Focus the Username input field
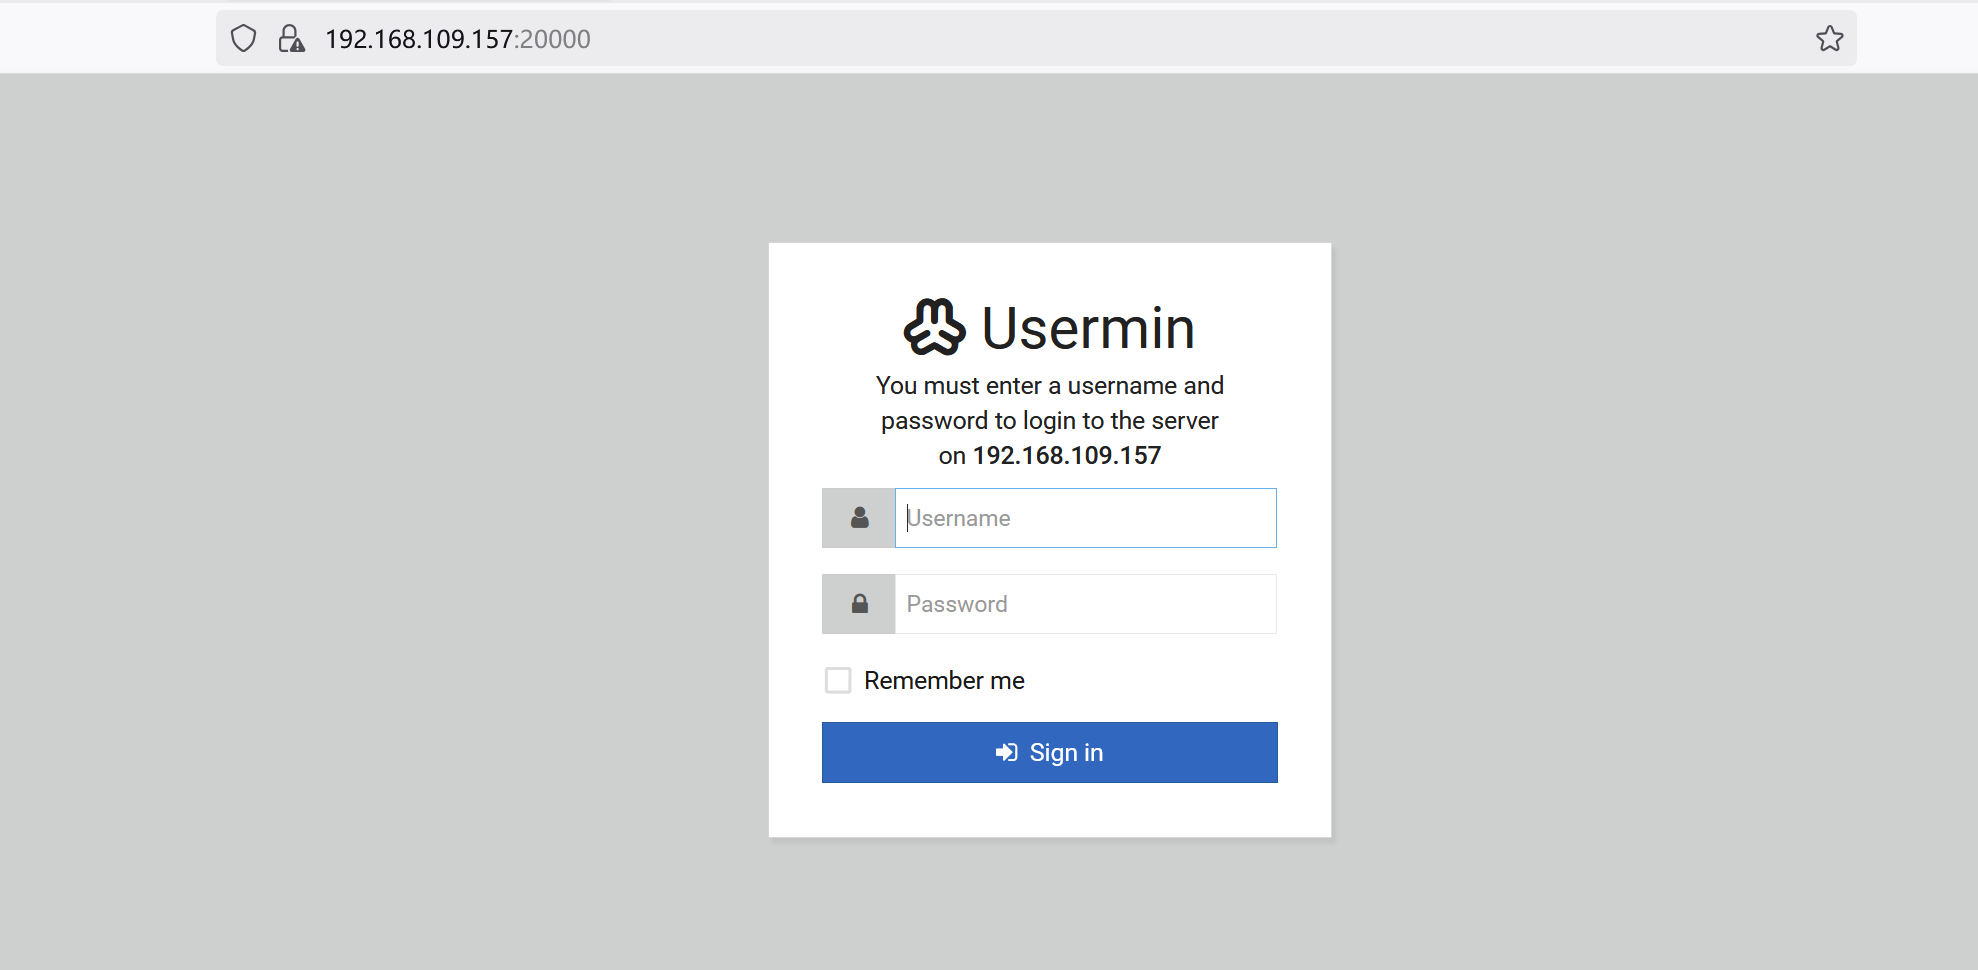This screenshot has height=970, width=1978. 1086,518
